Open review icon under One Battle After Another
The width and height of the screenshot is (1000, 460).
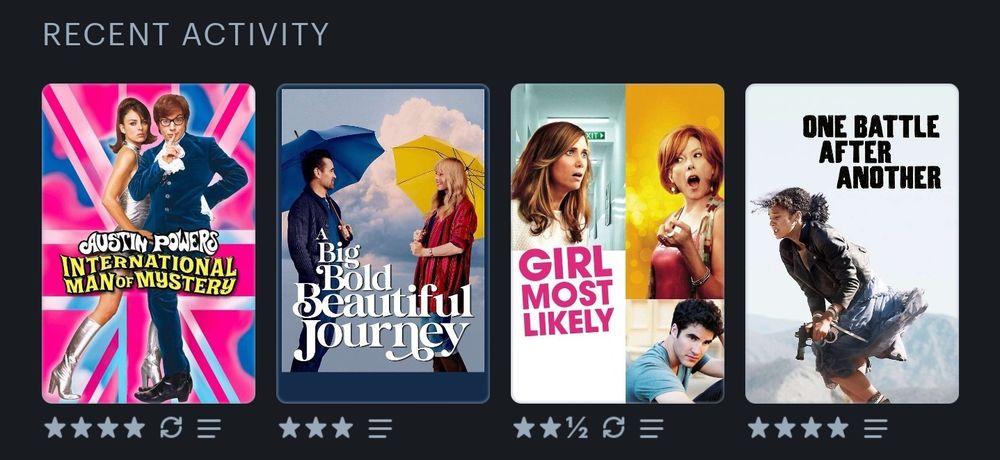(x=876, y=428)
